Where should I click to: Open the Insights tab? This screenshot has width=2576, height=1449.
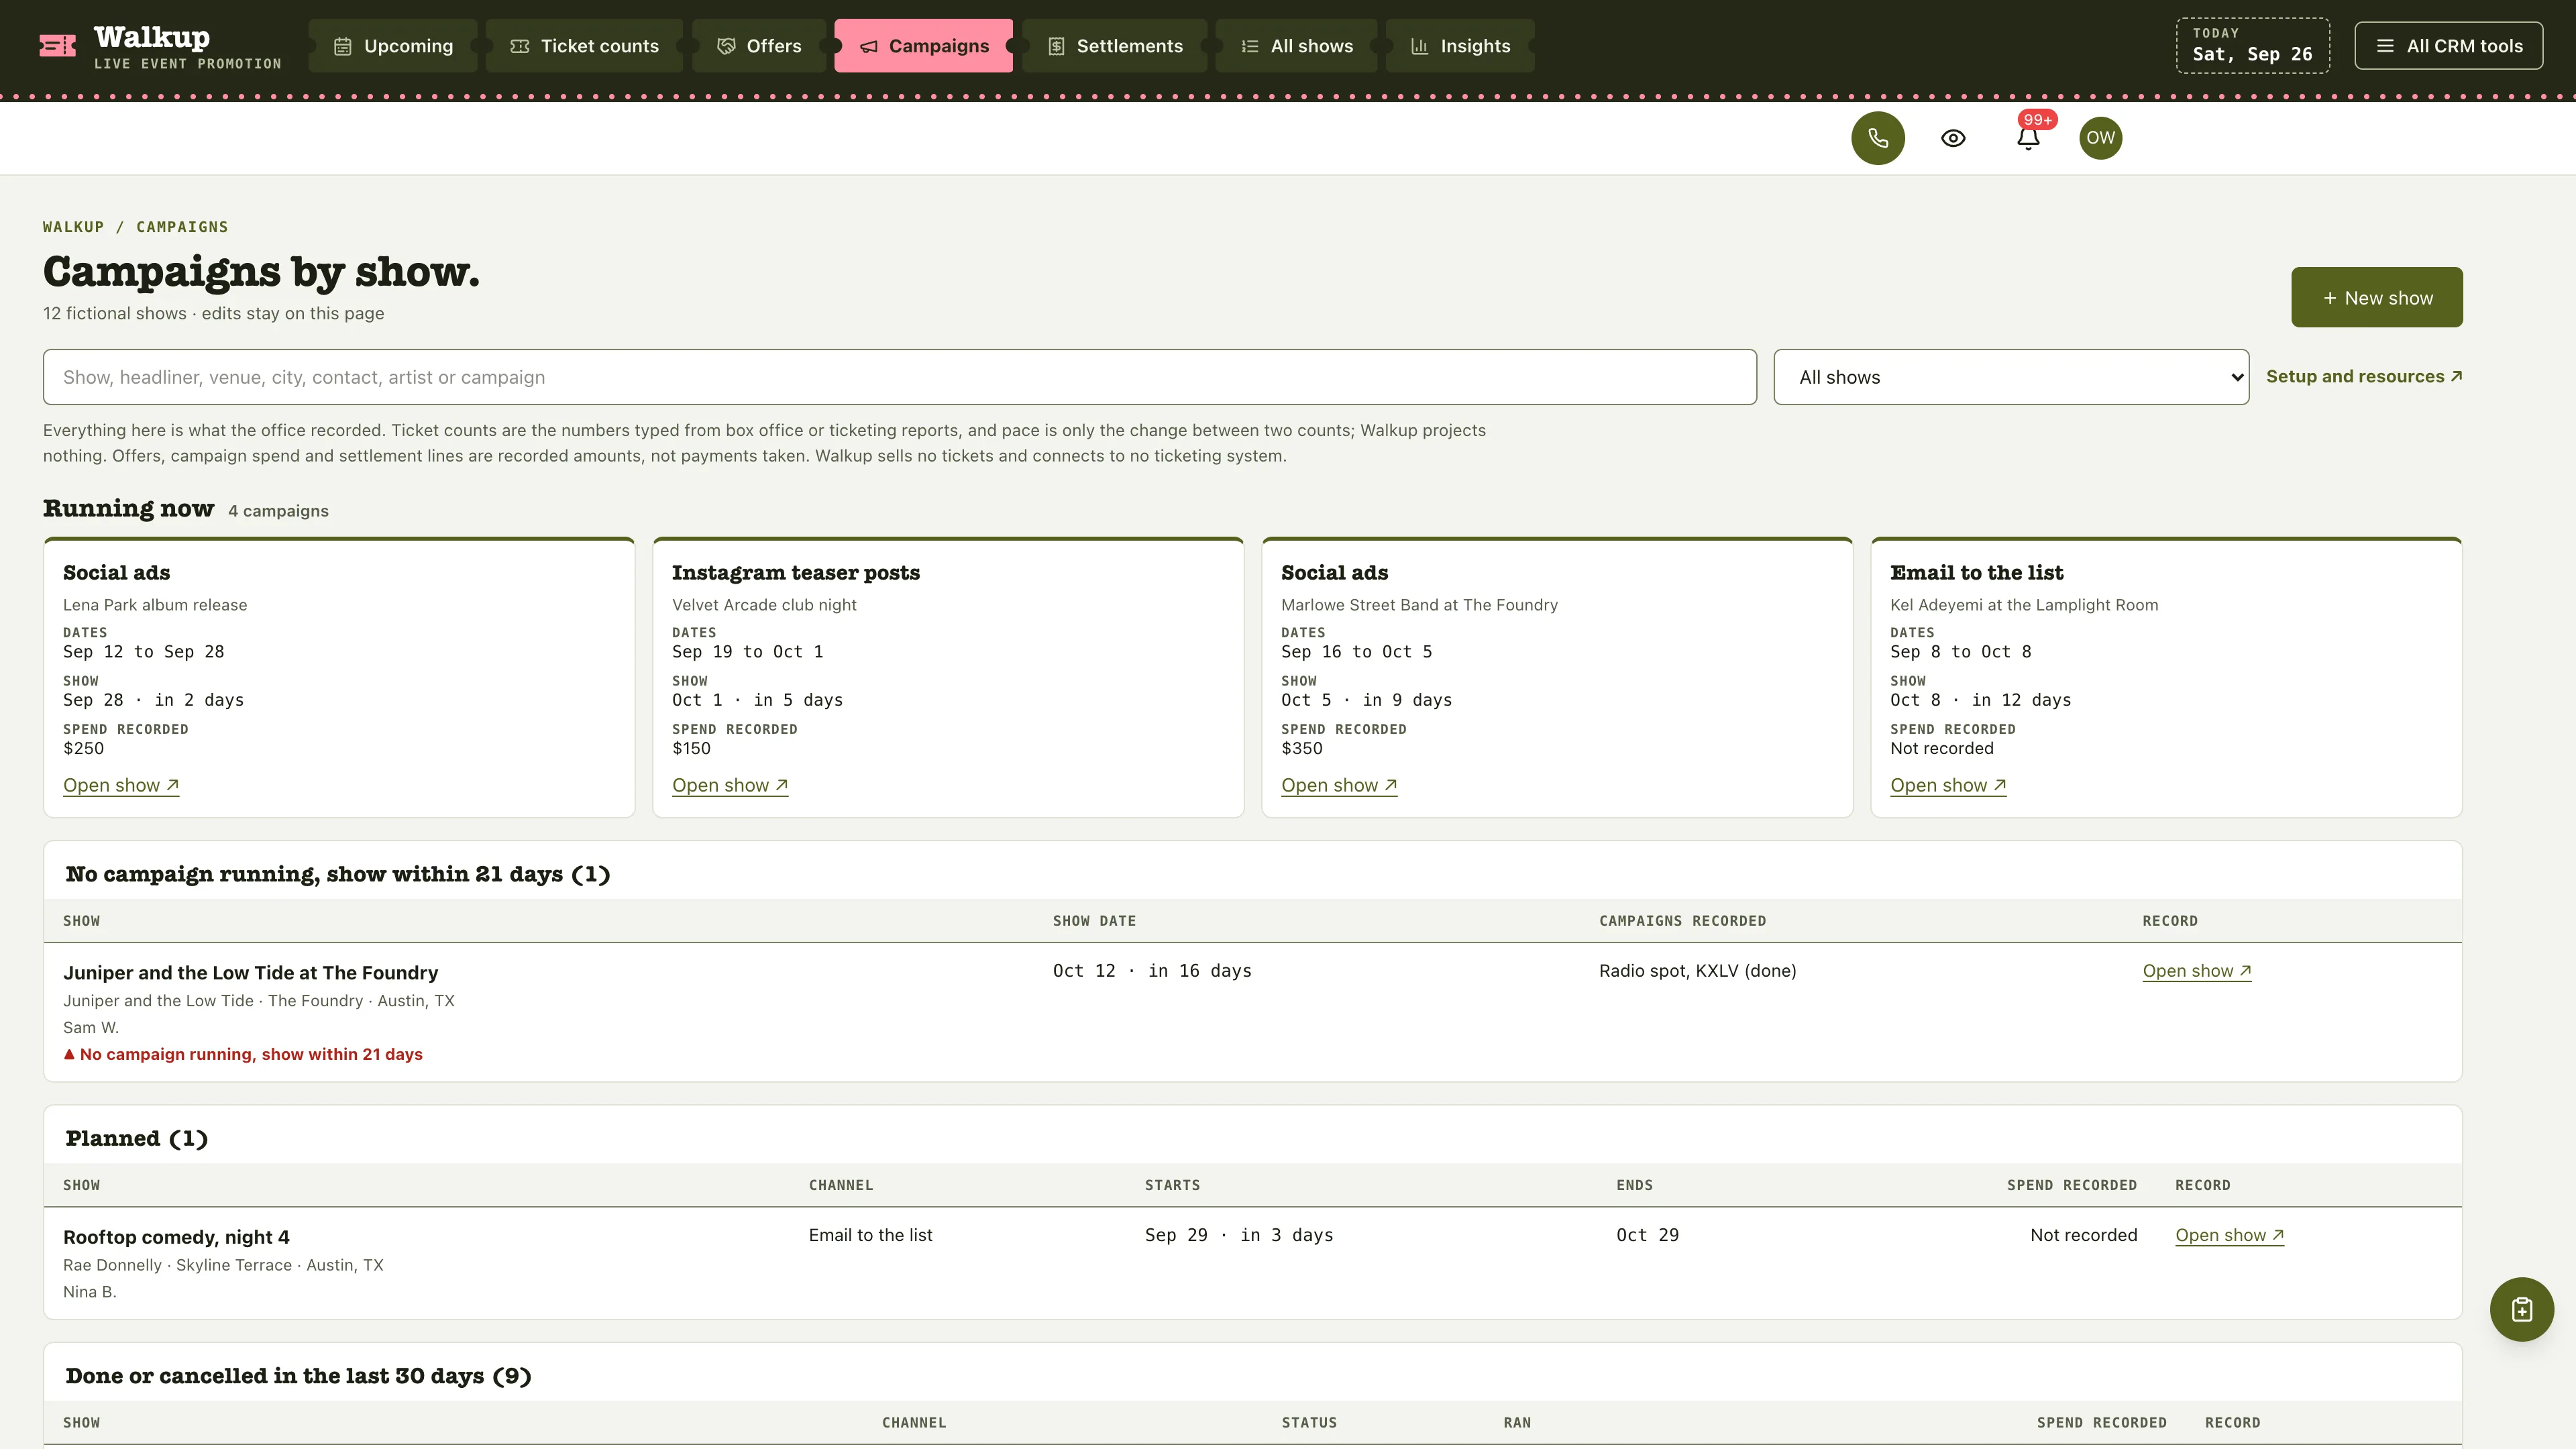(1460, 46)
